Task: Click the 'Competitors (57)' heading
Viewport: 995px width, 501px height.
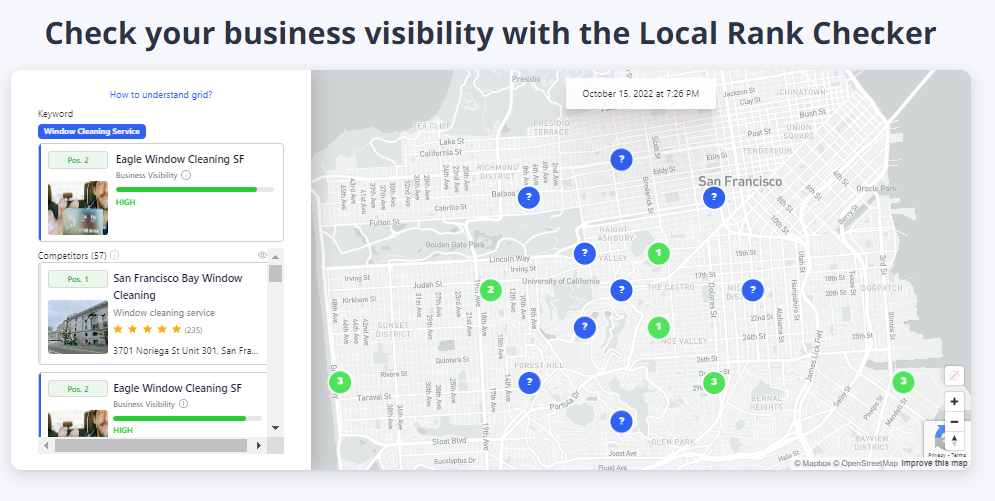Action: pos(72,255)
